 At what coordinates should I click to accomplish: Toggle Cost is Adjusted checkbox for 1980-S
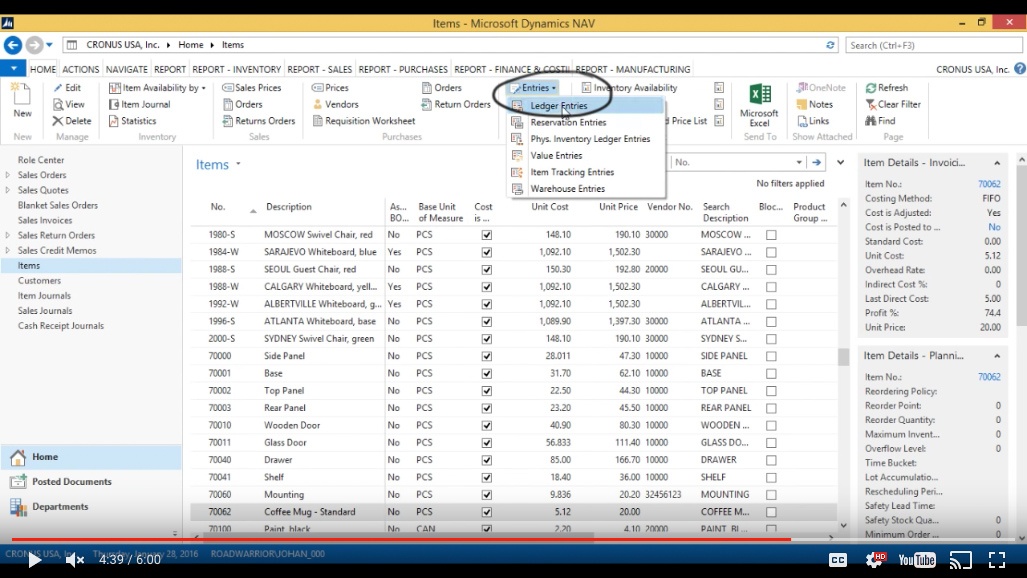click(487, 235)
